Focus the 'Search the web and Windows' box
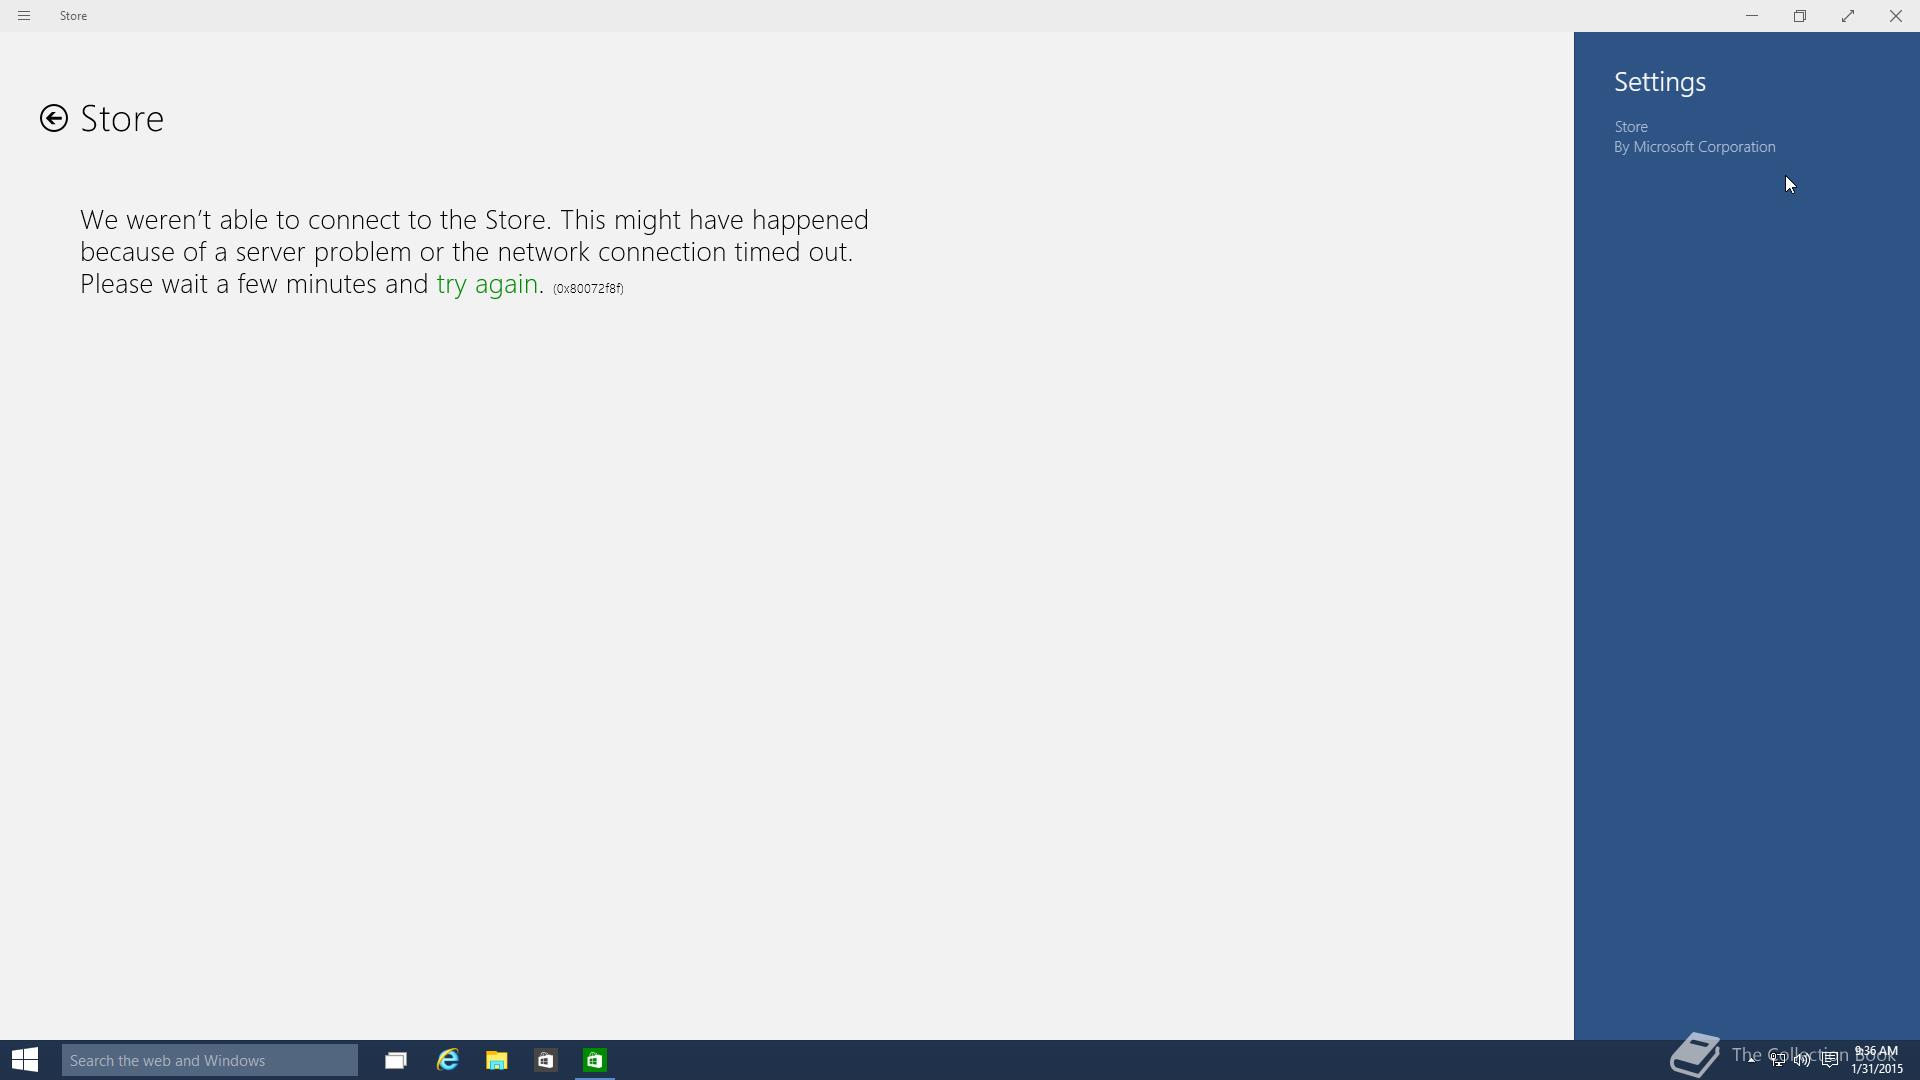This screenshot has height=1080, width=1920. [210, 1060]
